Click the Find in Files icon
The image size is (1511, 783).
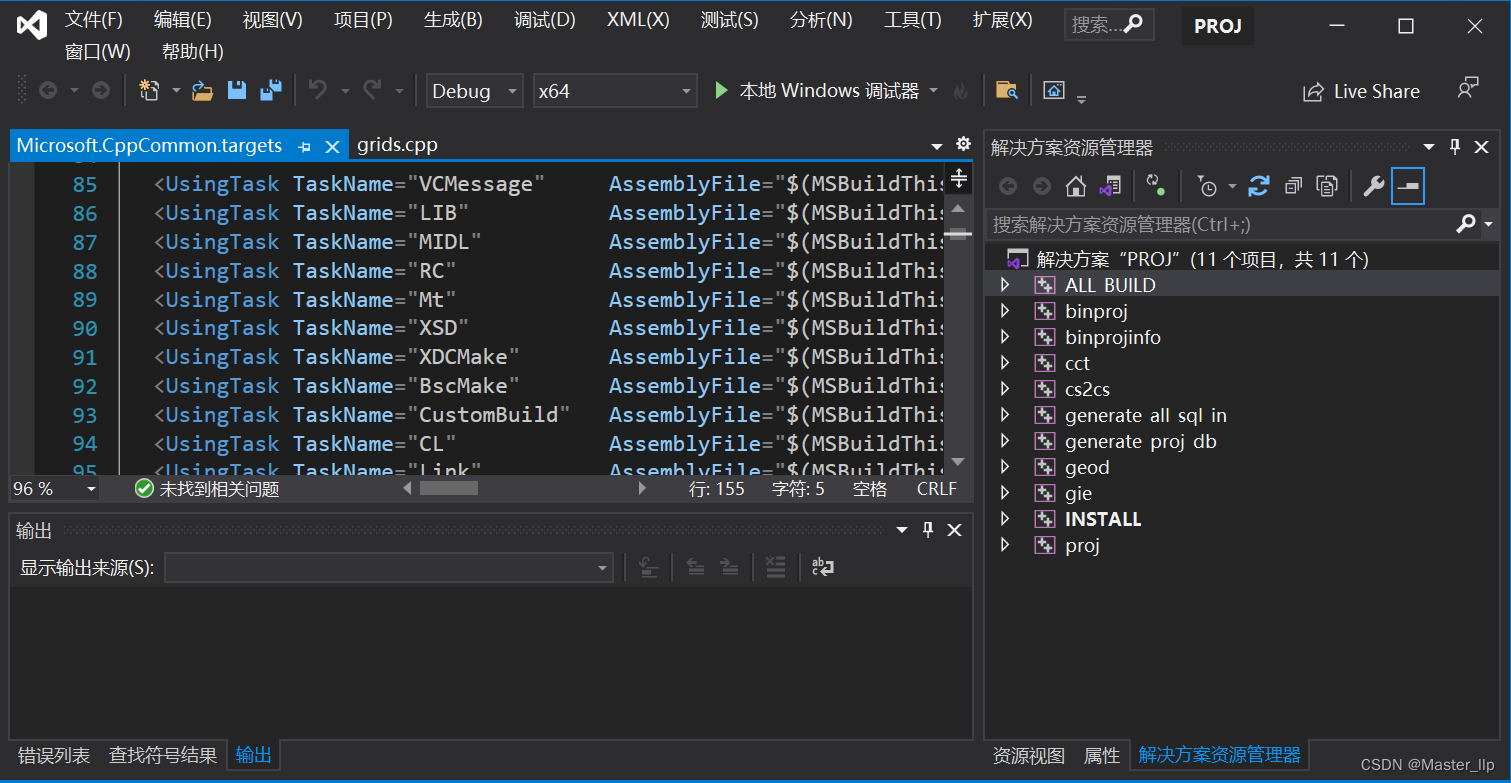1007,91
